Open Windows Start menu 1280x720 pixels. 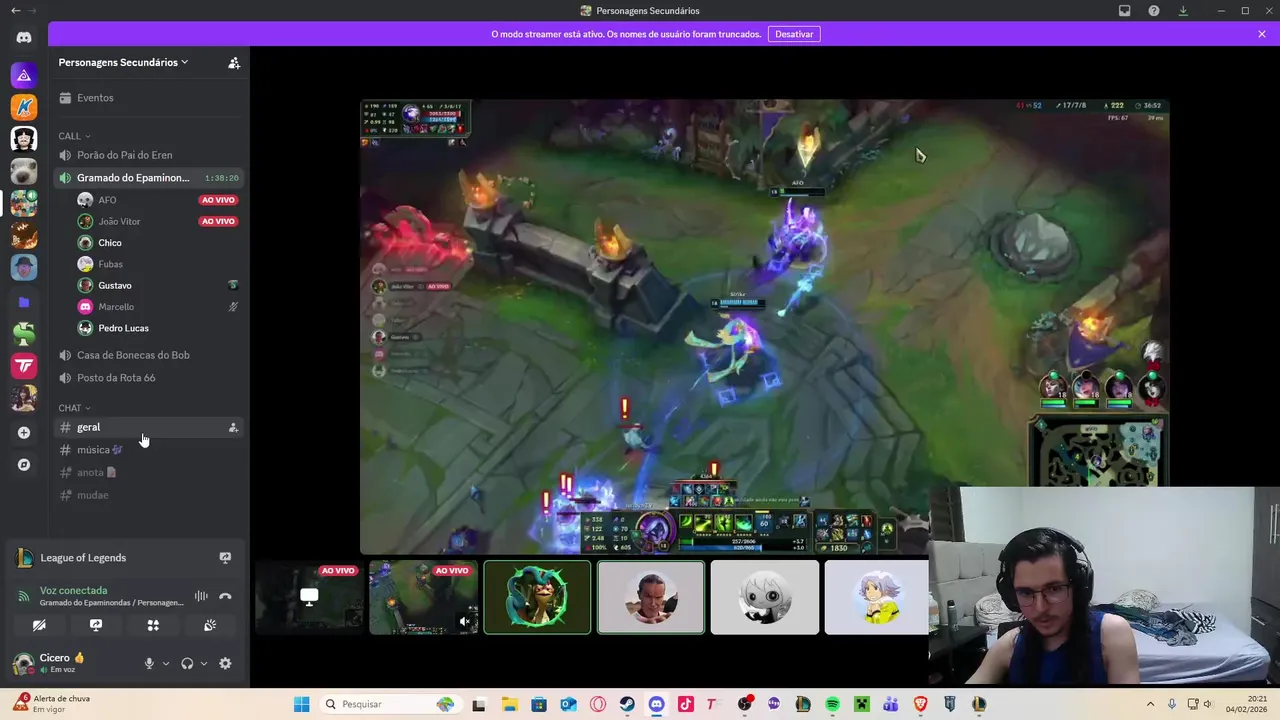pyautogui.click(x=301, y=704)
